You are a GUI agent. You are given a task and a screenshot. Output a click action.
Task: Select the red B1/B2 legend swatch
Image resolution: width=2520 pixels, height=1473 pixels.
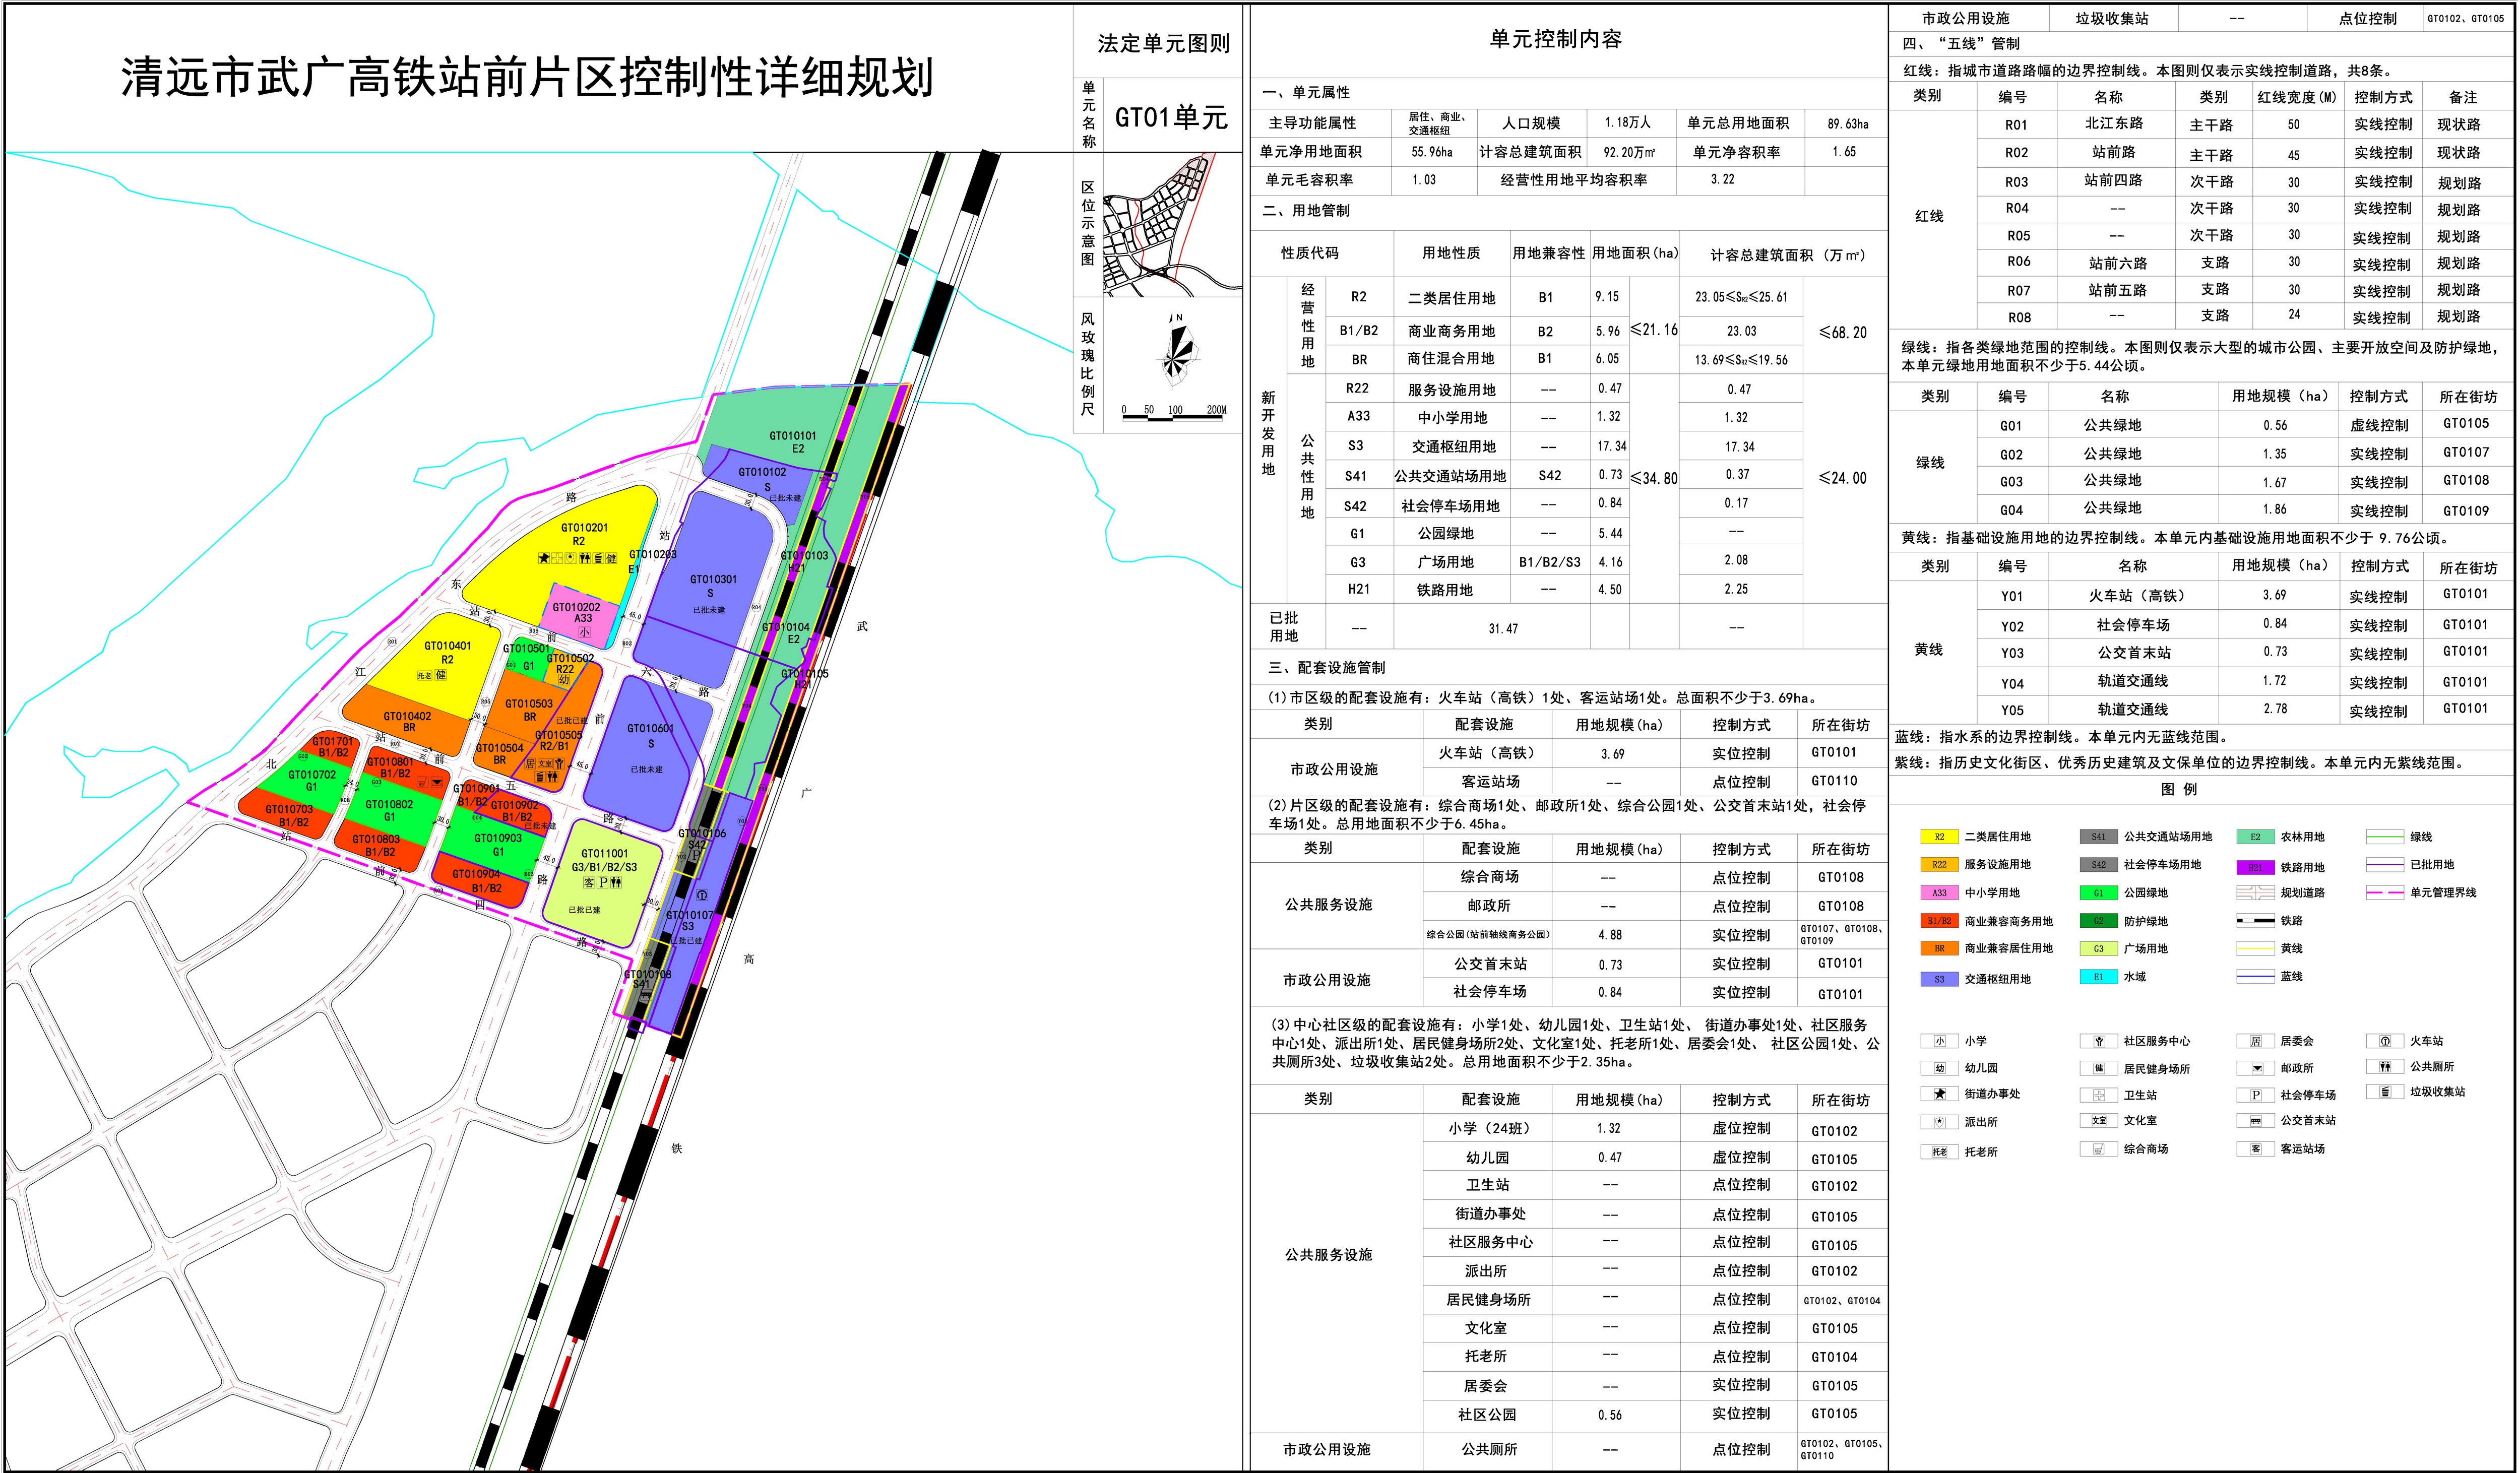tap(1939, 921)
